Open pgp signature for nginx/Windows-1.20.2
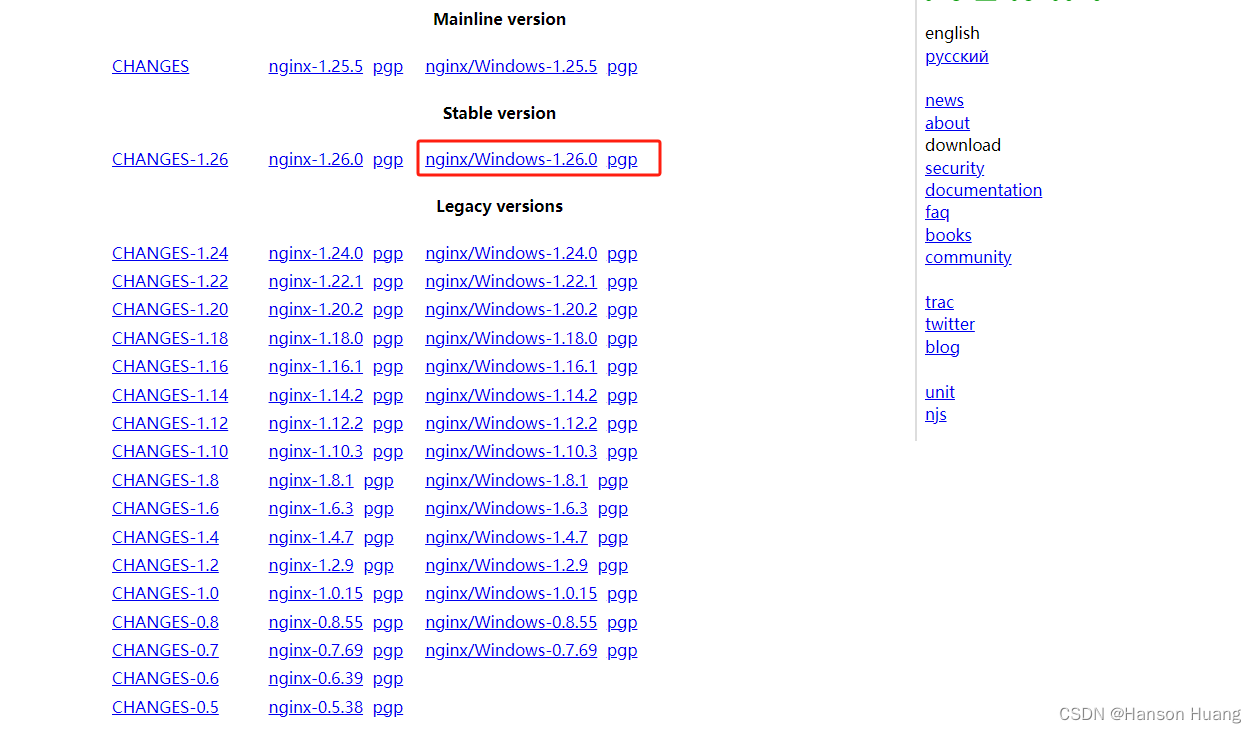 click(622, 309)
